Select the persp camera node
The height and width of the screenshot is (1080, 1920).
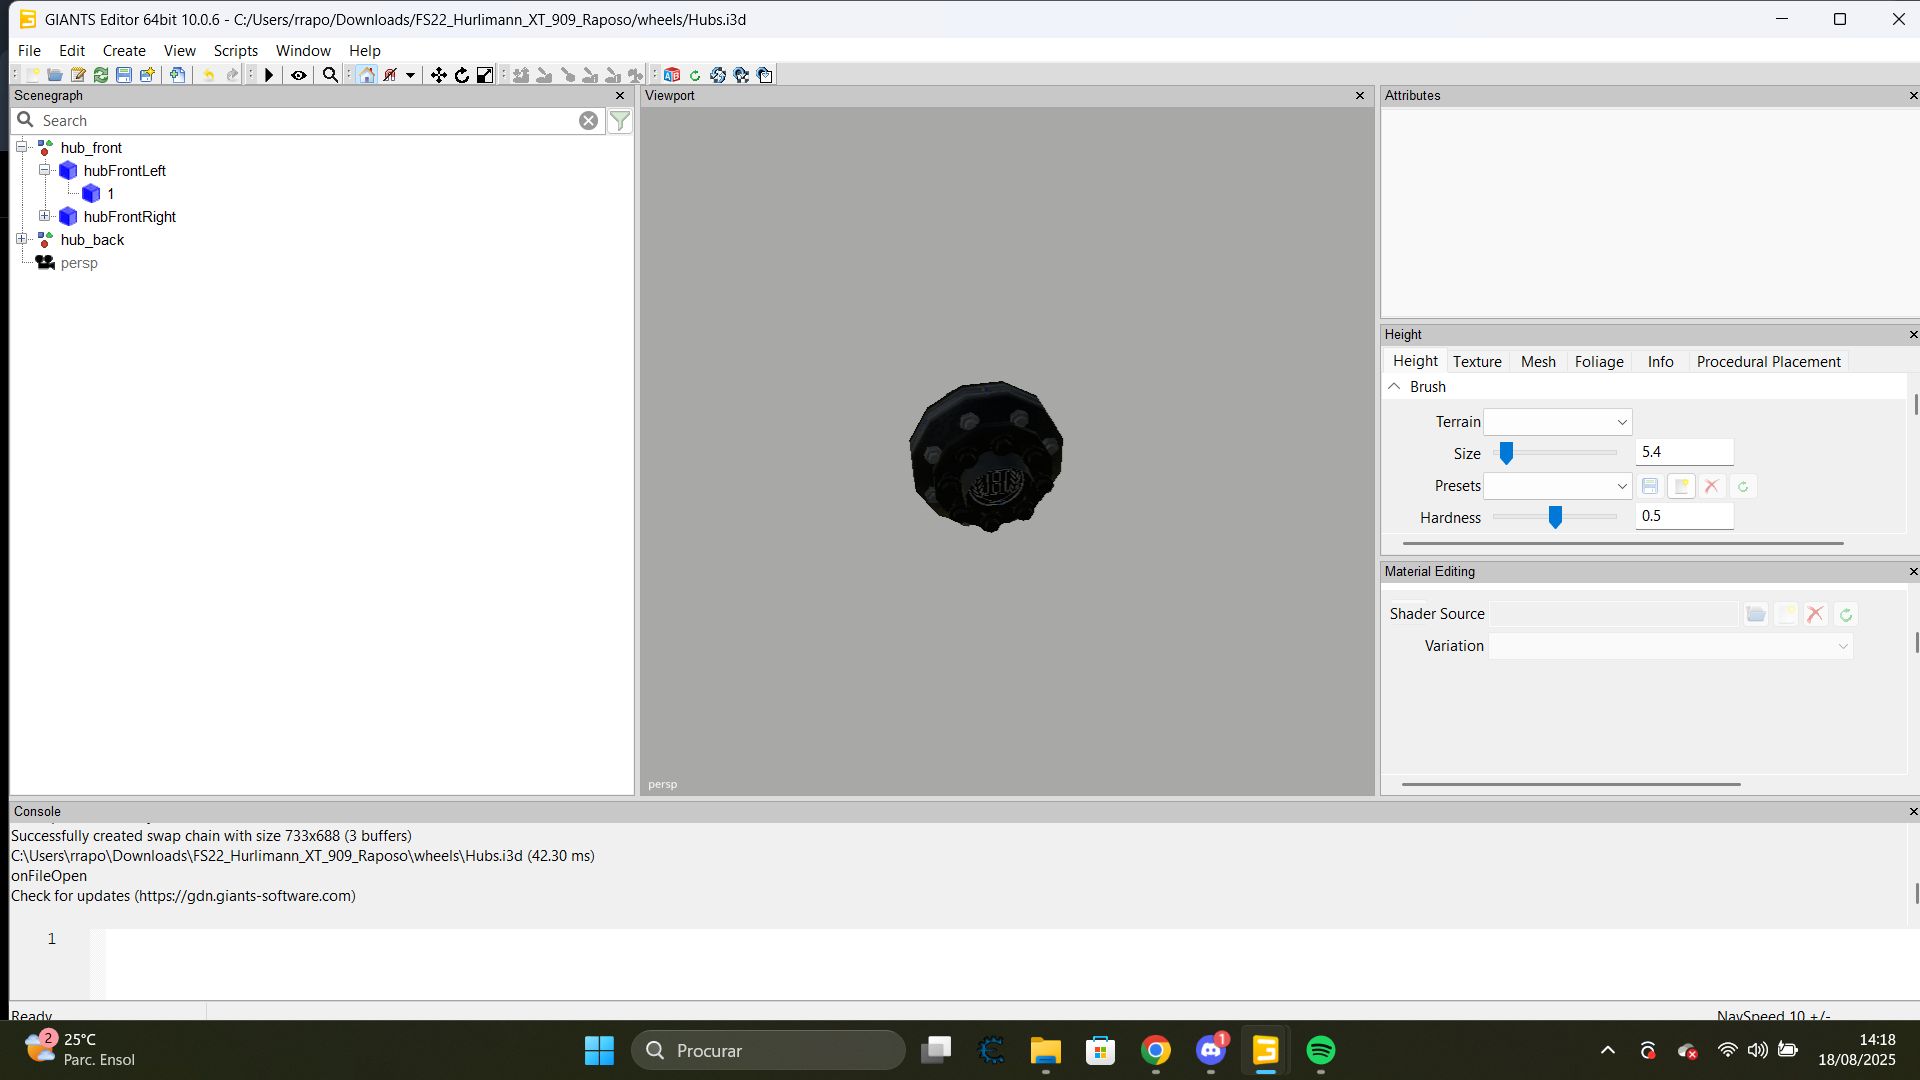coord(78,263)
